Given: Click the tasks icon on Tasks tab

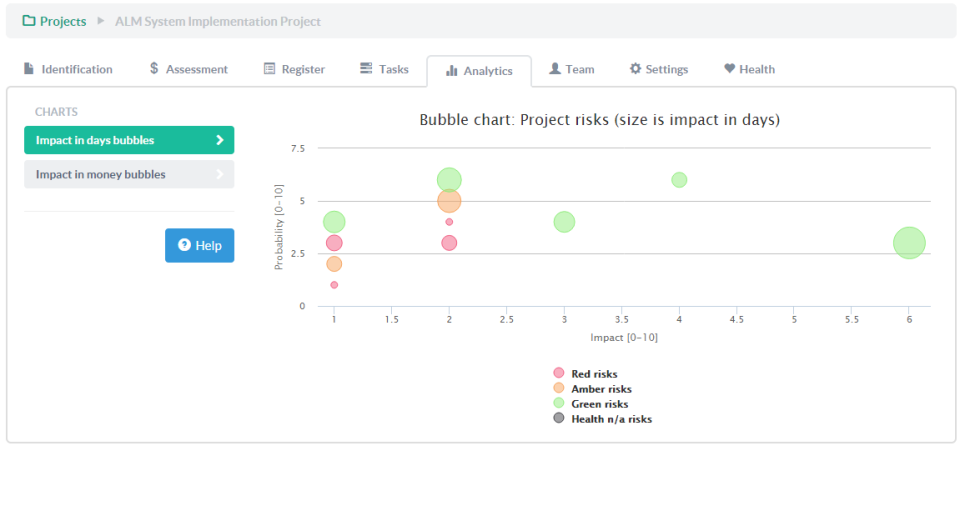Looking at the screenshot, I should click(x=366, y=69).
